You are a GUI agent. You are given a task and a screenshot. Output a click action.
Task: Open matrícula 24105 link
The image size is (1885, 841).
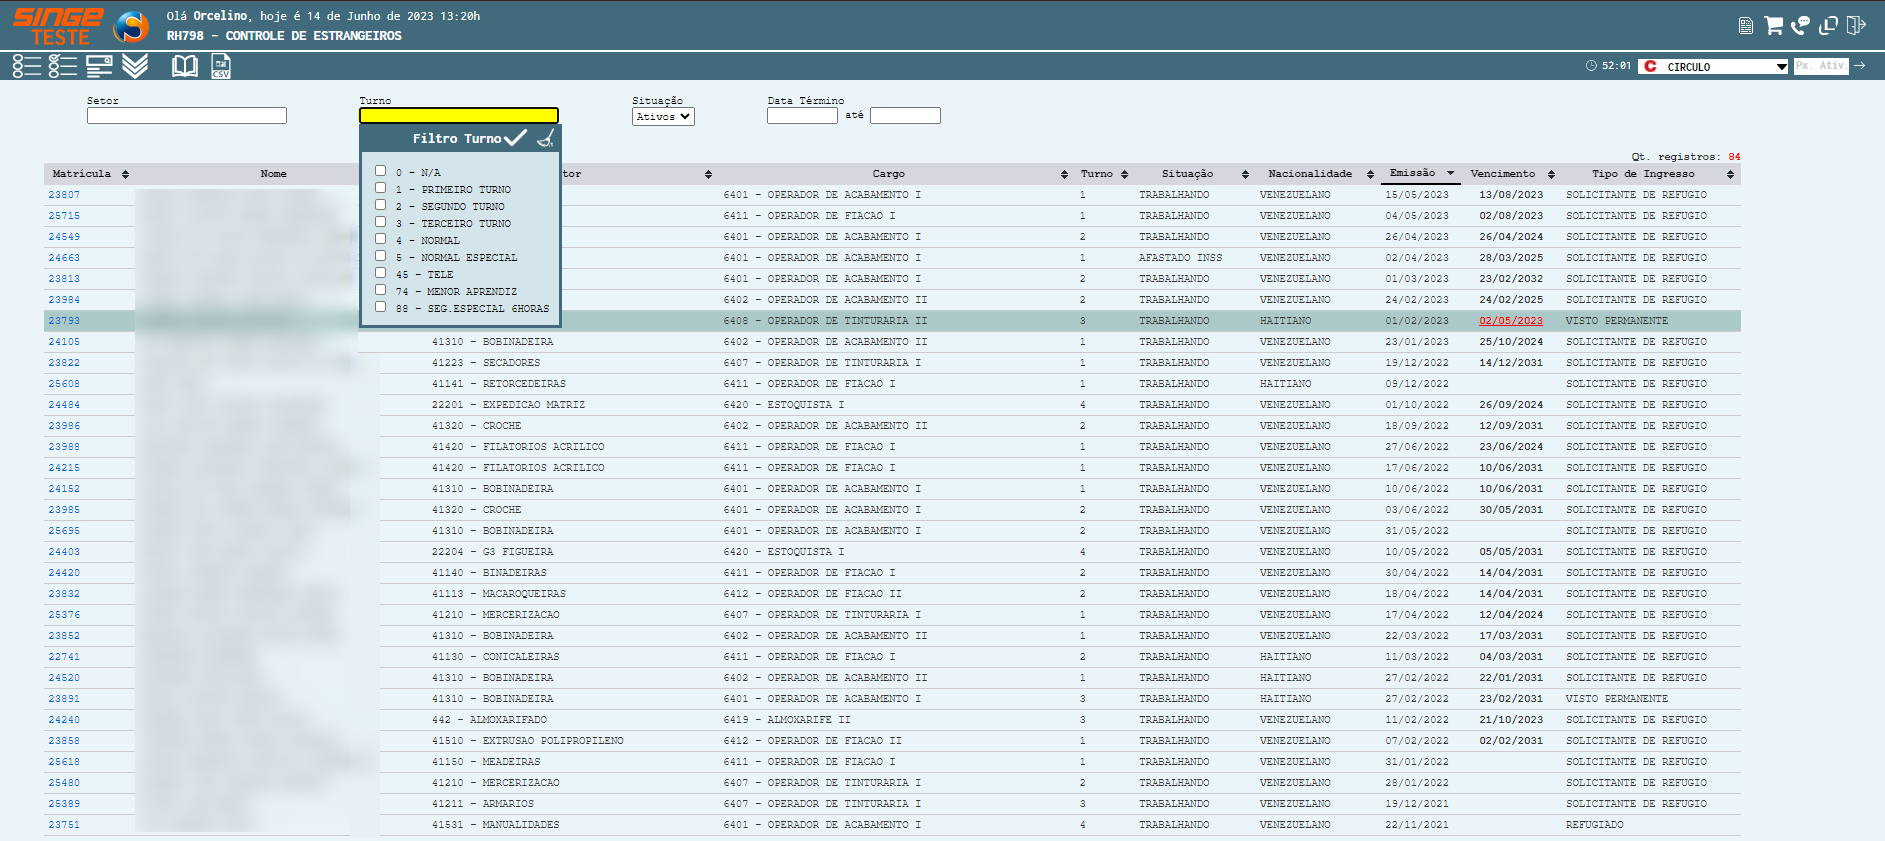point(64,342)
